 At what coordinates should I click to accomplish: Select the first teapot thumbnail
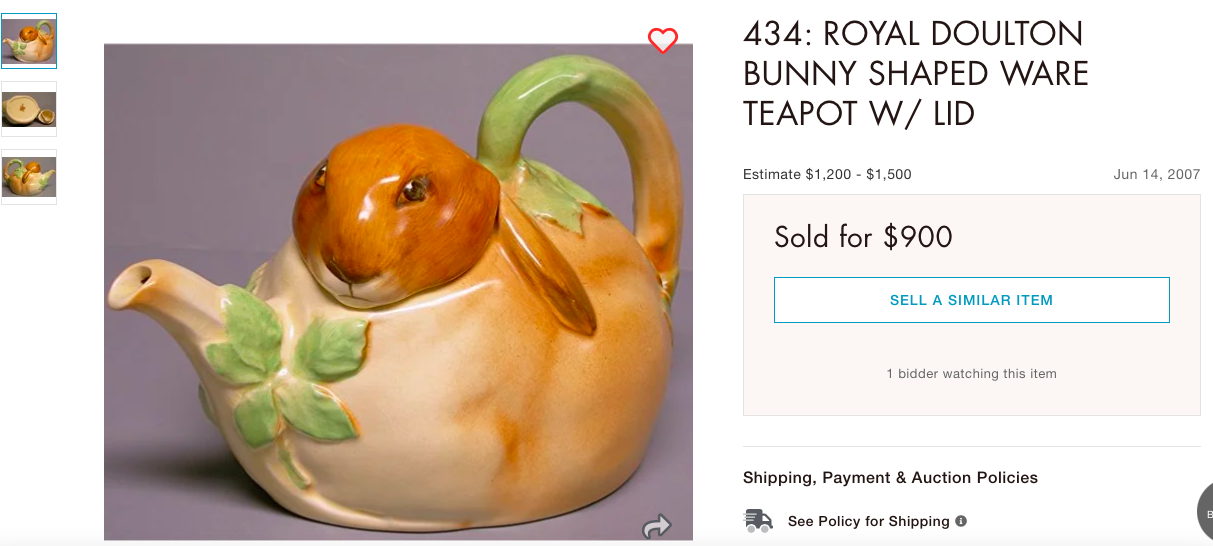coord(29,41)
